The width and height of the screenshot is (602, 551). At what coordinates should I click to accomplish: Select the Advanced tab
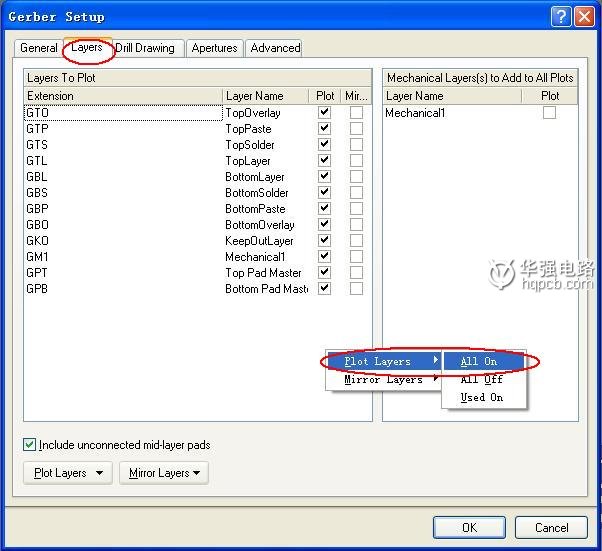point(275,48)
